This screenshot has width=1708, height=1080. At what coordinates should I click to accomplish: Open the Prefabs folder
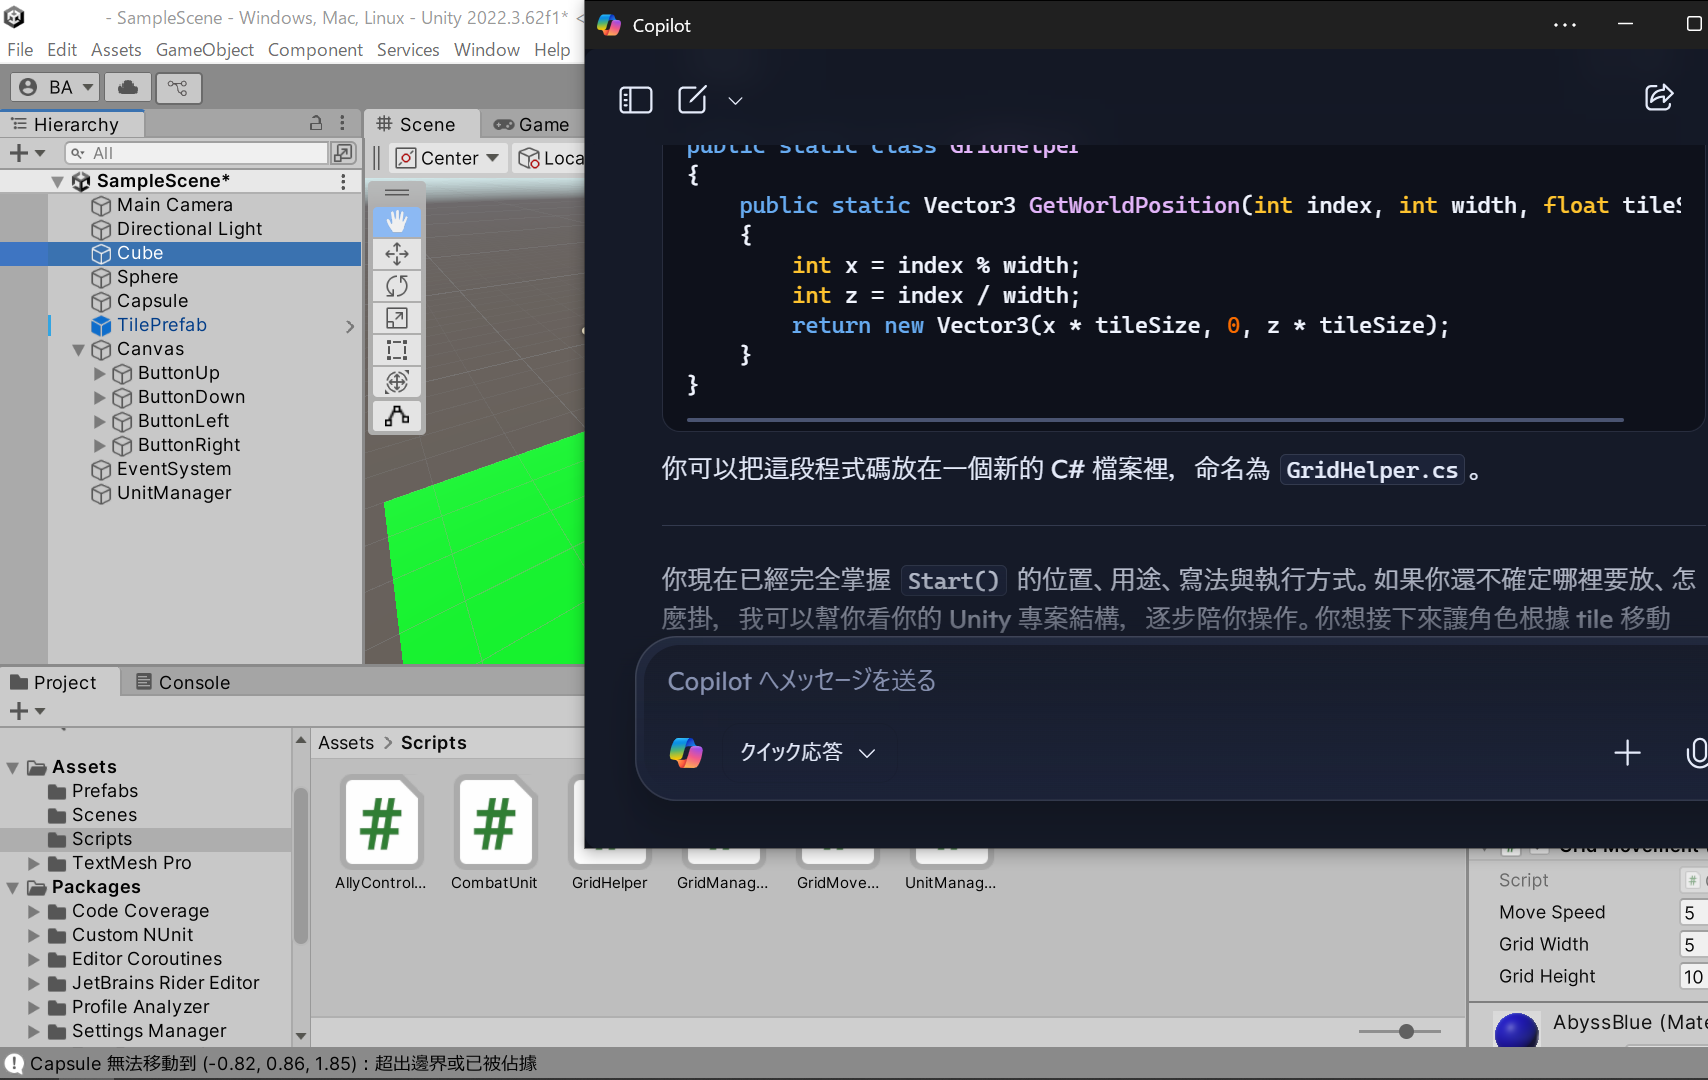coord(105,791)
